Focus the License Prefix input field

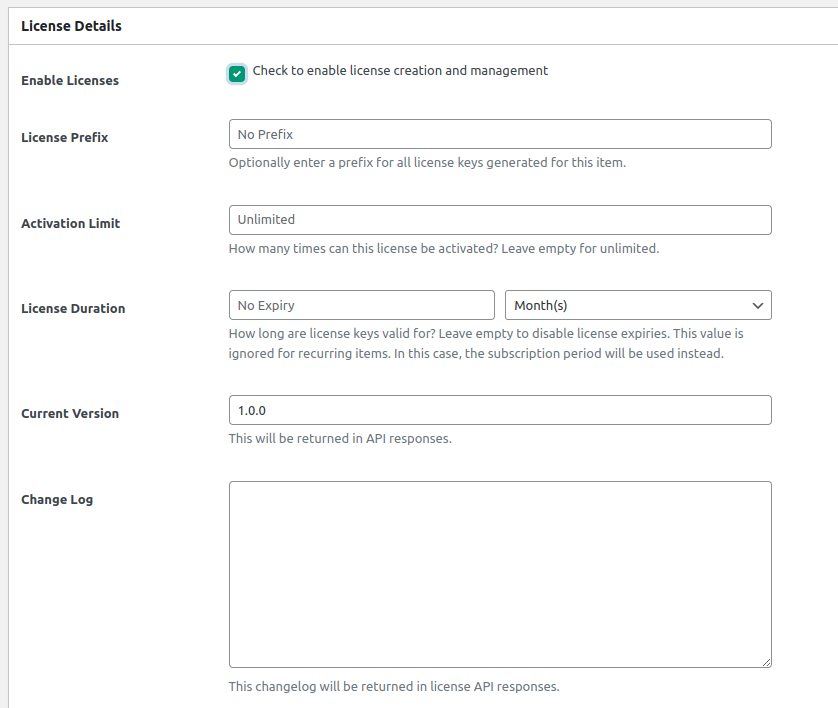[500, 134]
